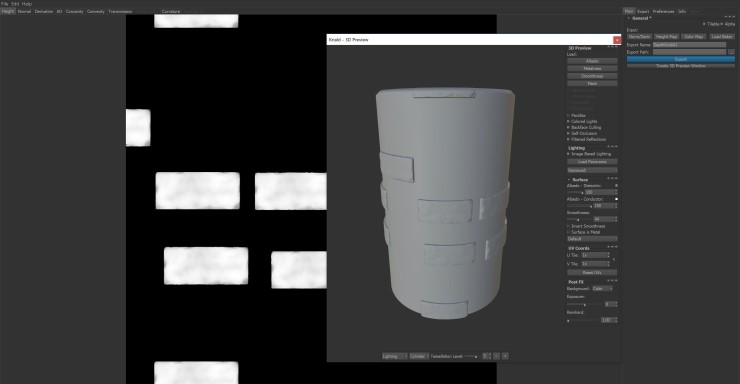The height and width of the screenshot is (384, 740).
Task: Click the cylinder model in 3D preview
Action: [445, 203]
